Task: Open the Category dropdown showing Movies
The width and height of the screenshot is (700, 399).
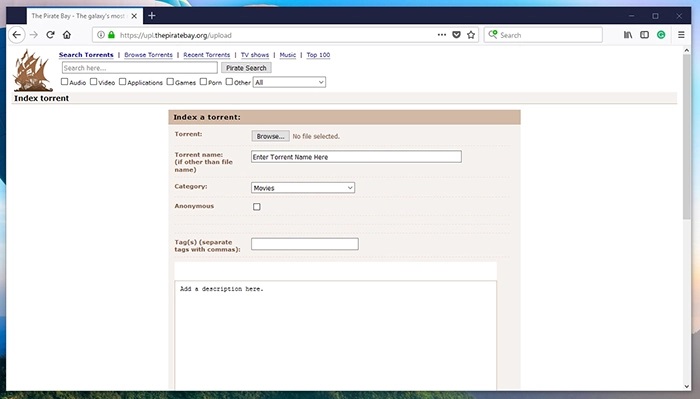Action: tap(303, 188)
